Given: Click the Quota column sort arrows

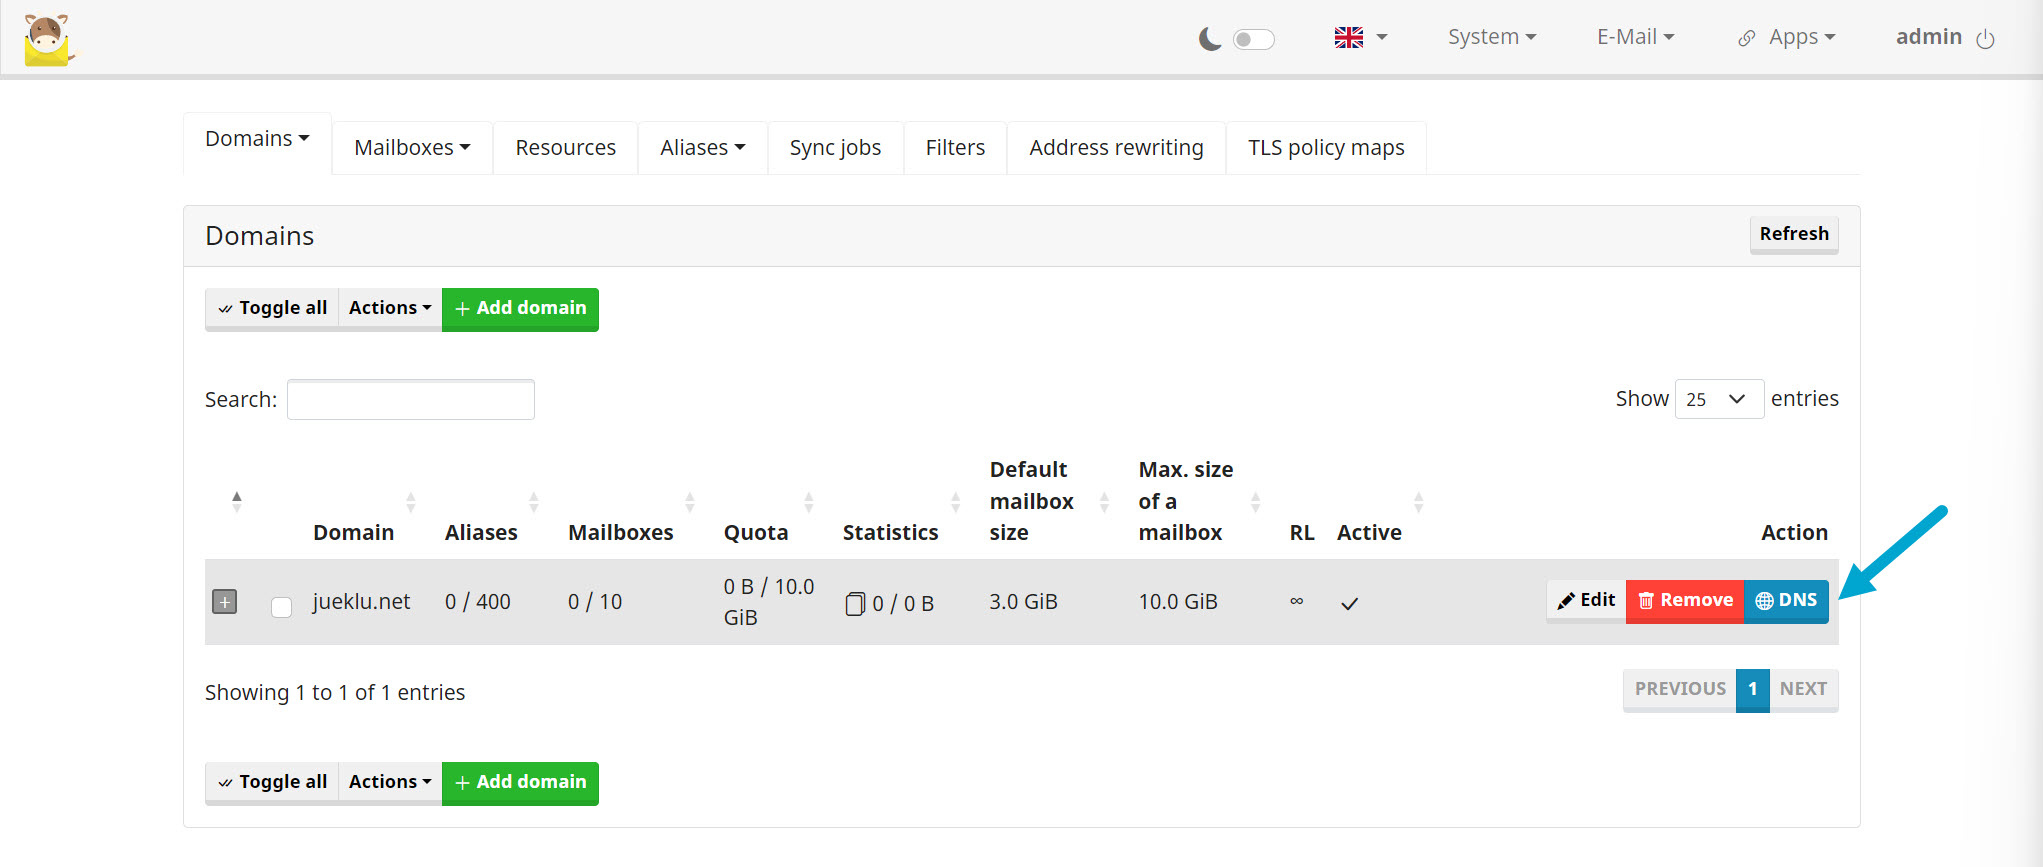Looking at the screenshot, I should (808, 502).
